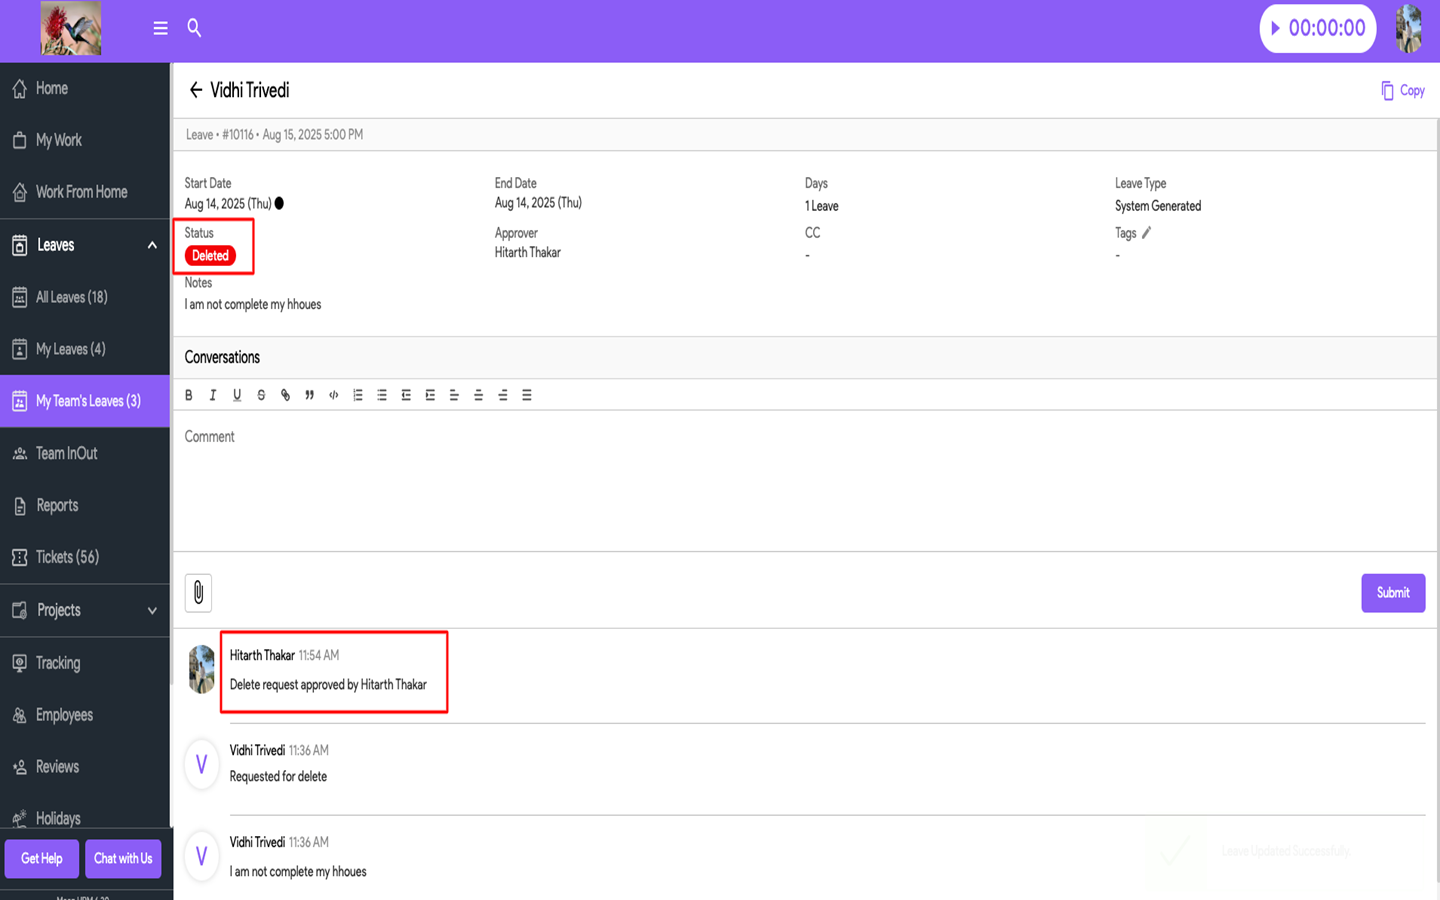Viewport: 1440px width, 900px height.
Task: Expand the Projects section chevron
Action: pos(152,610)
